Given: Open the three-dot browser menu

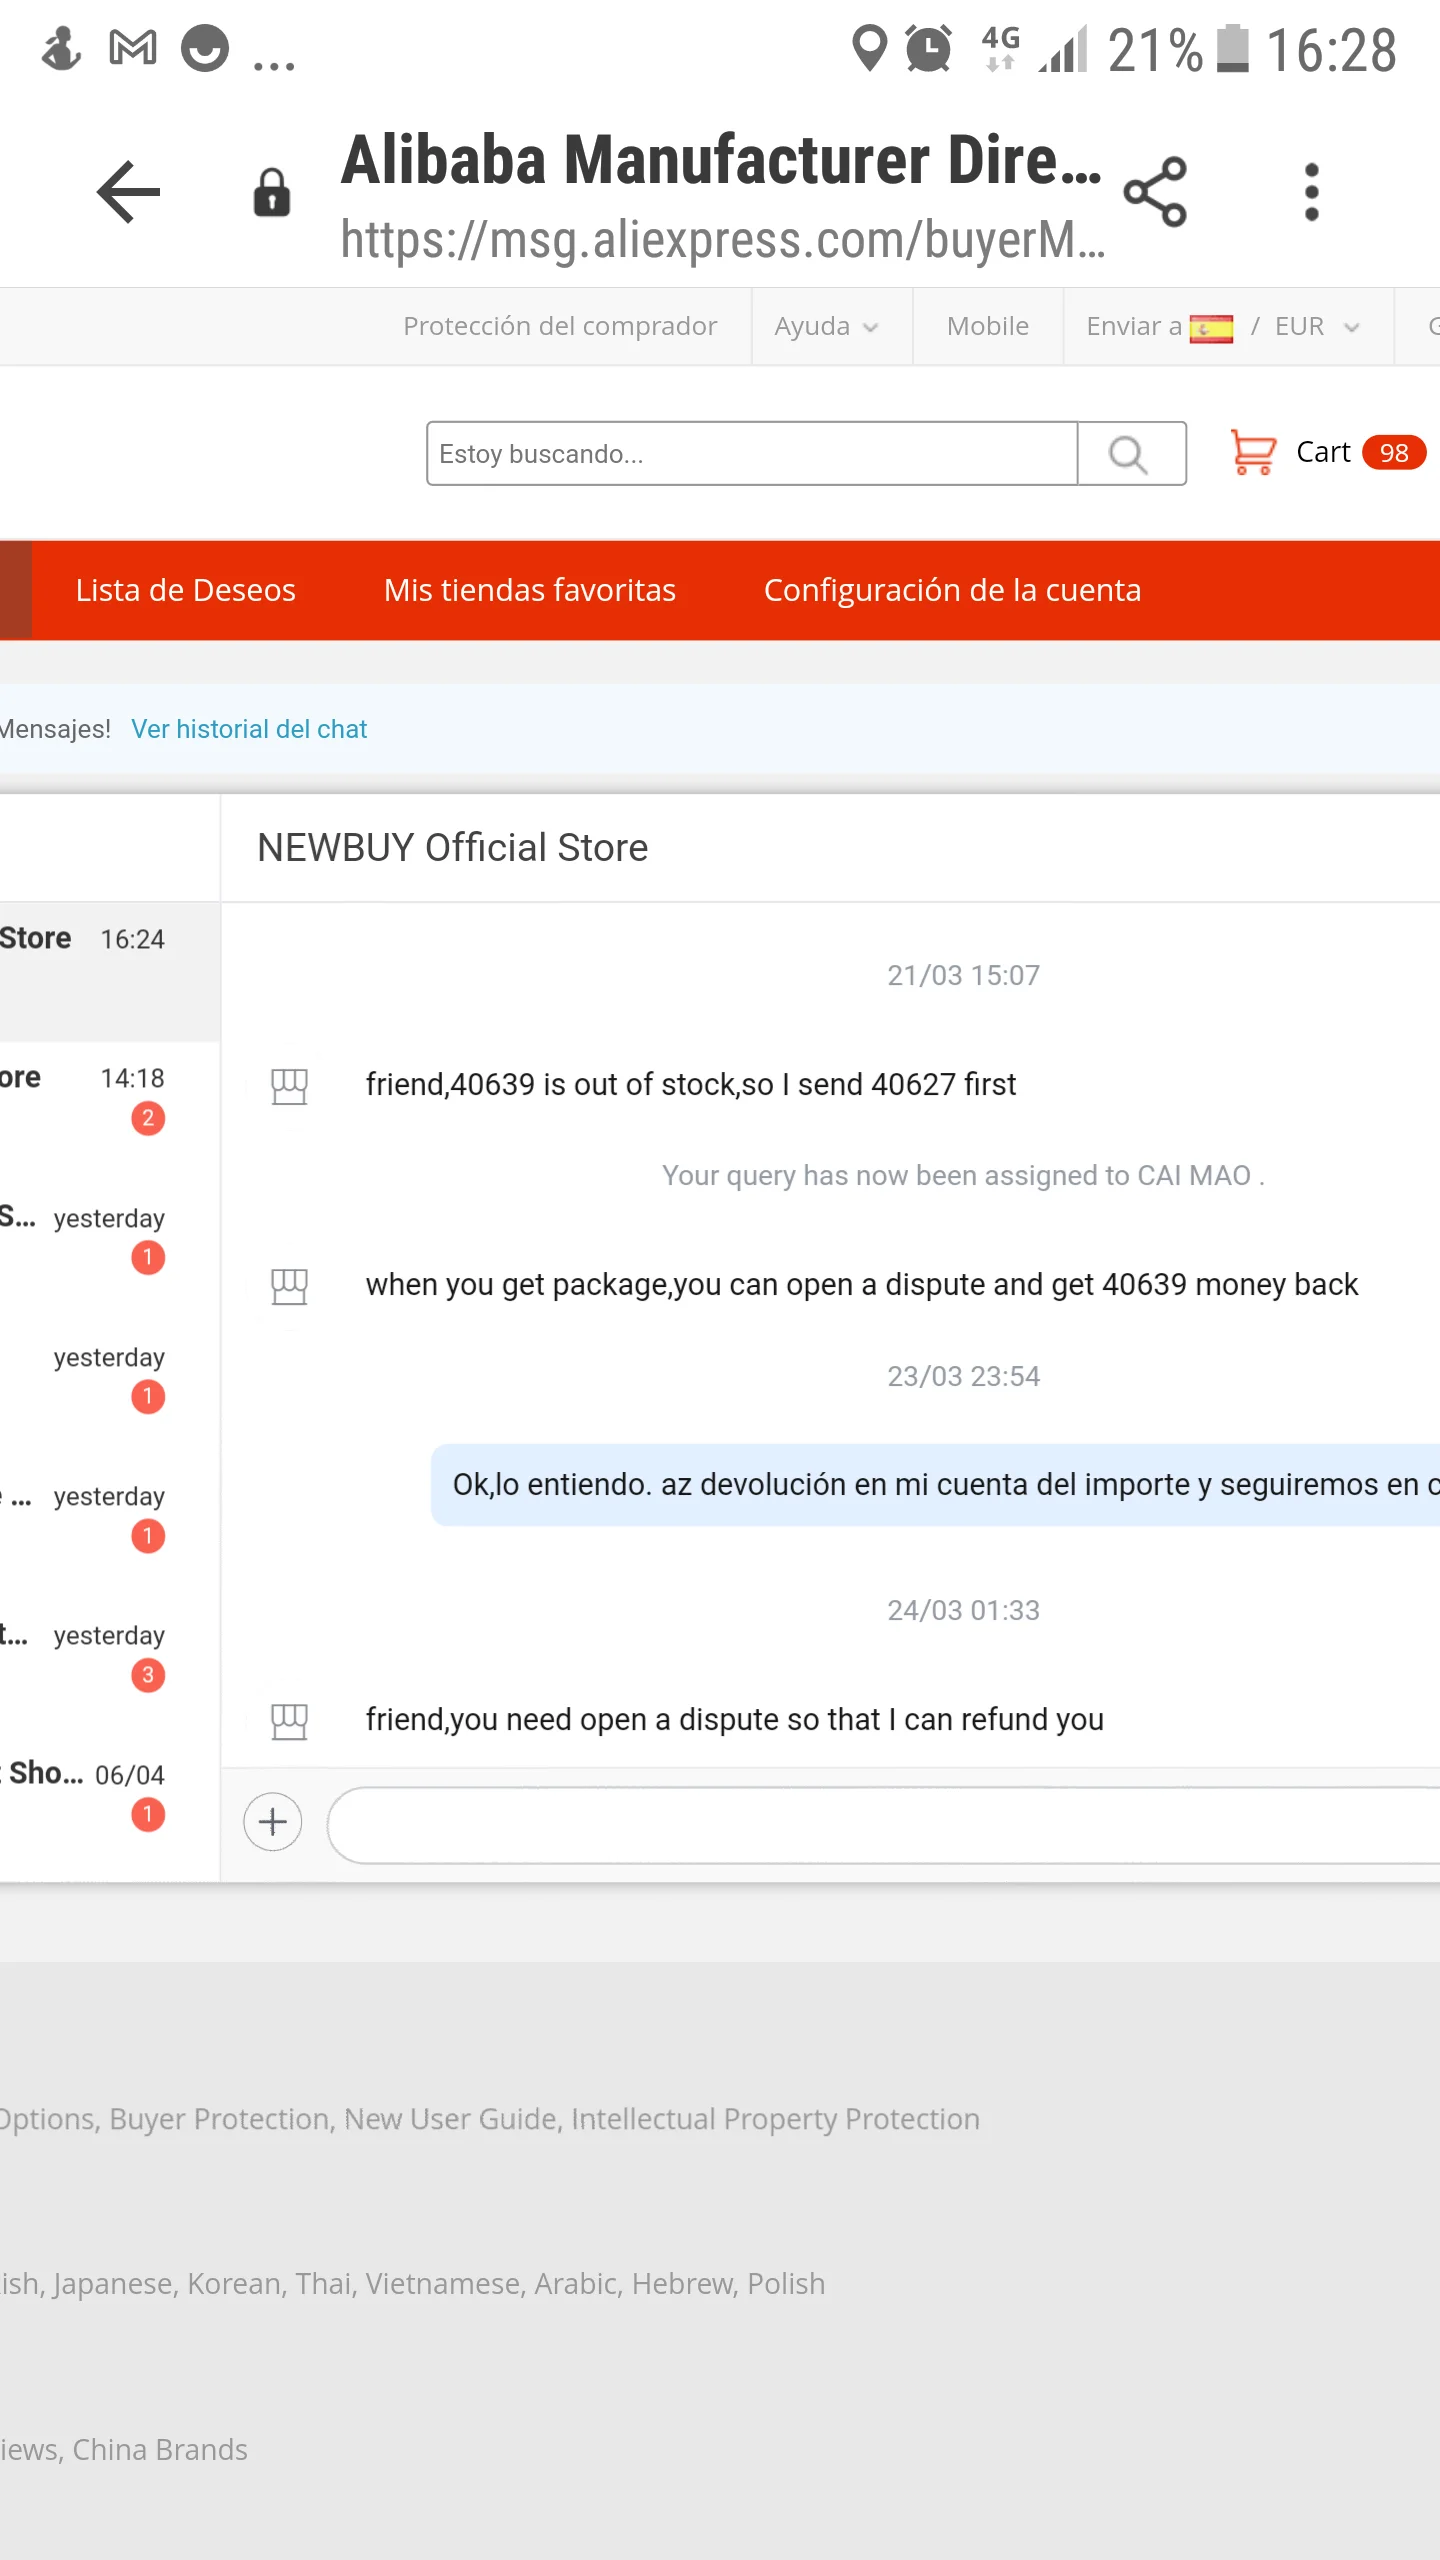Looking at the screenshot, I should [x=1312, y=192].
